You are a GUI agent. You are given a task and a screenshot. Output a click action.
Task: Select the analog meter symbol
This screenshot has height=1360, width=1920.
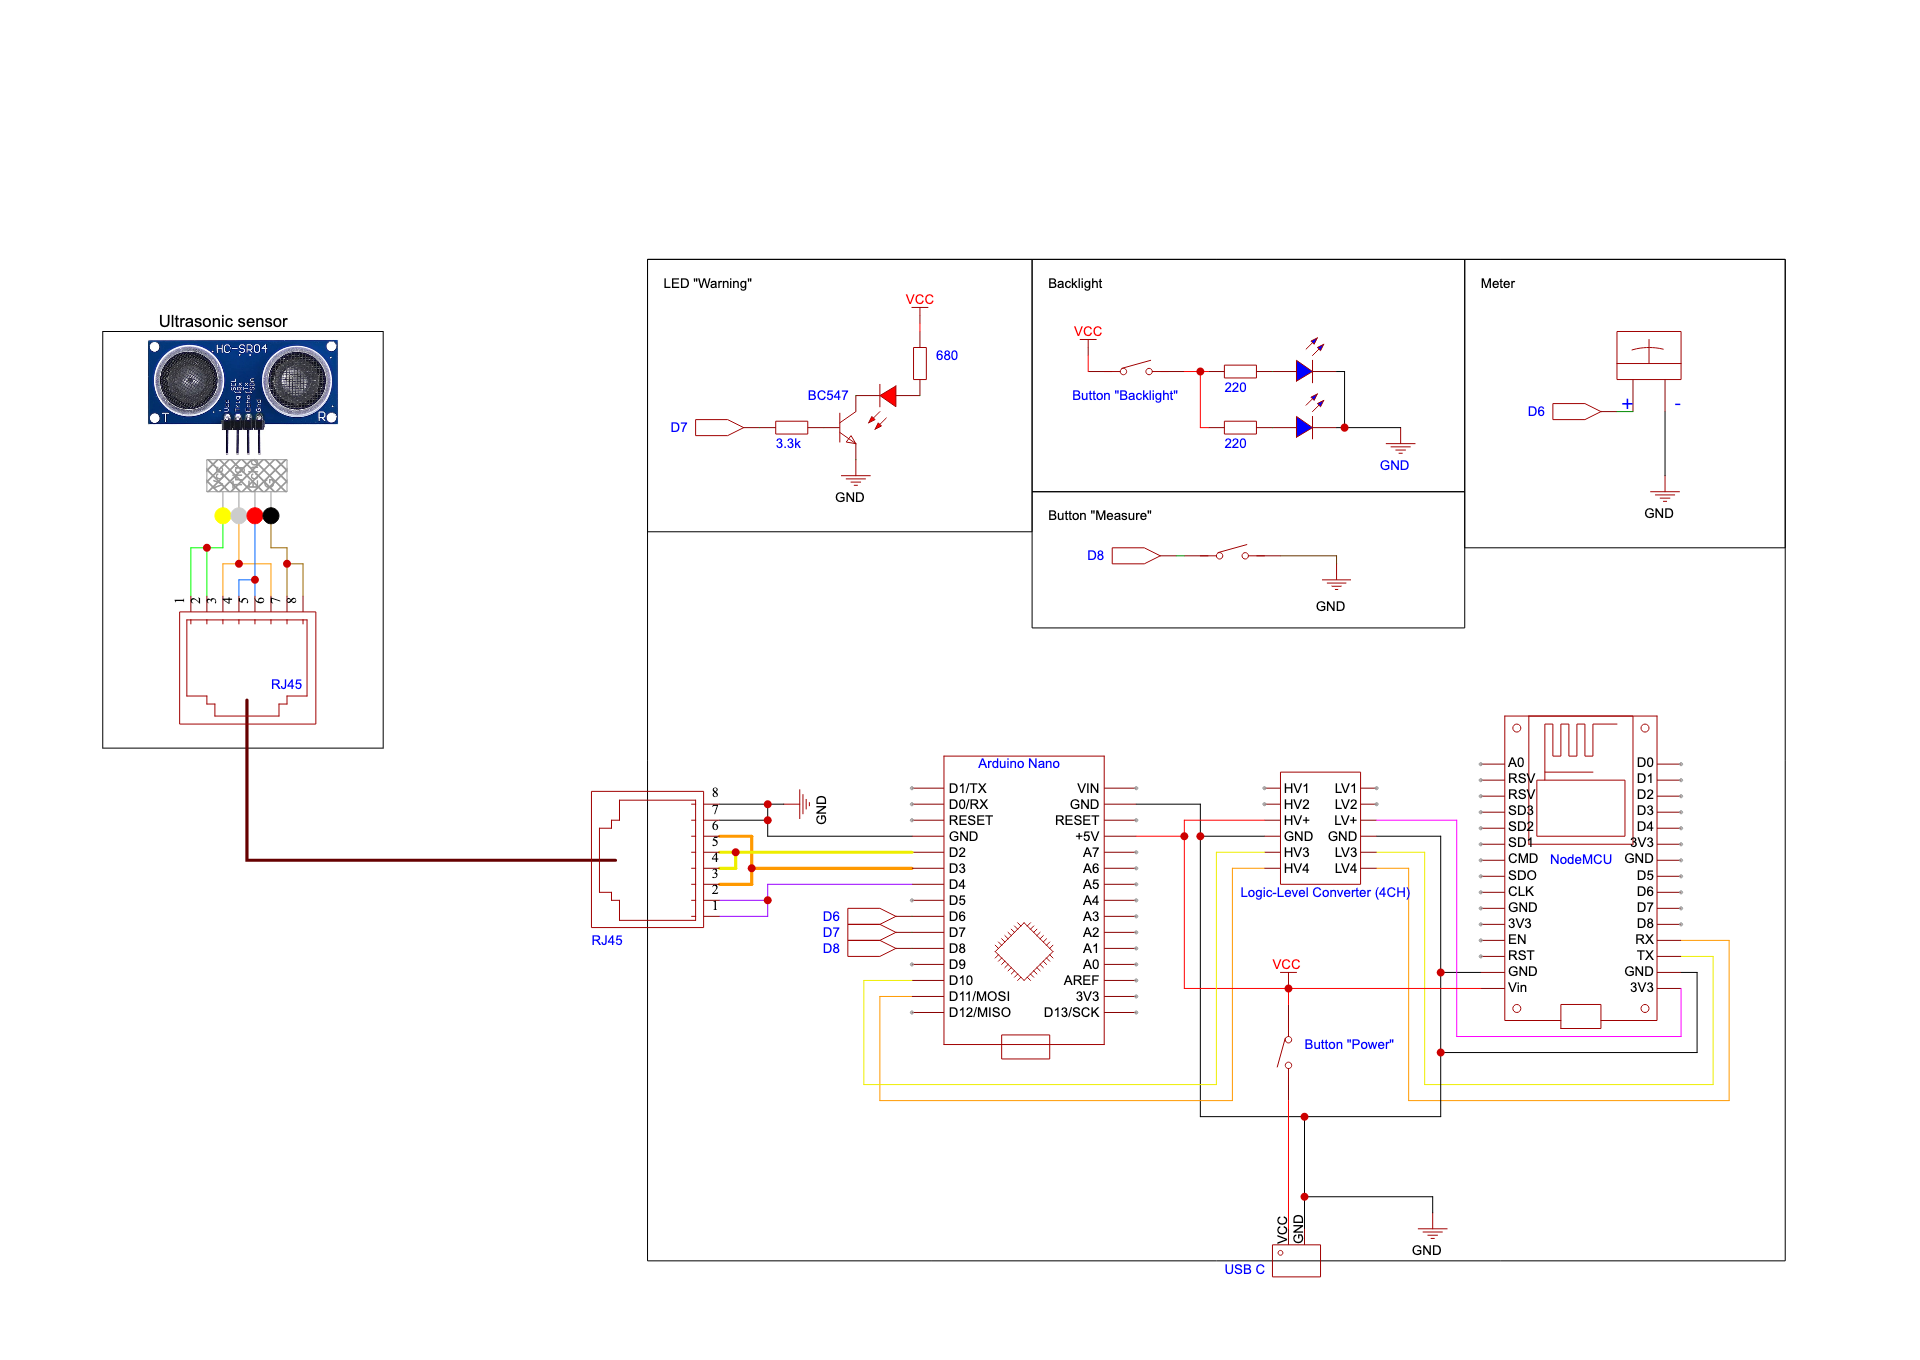[x=1648, y=355]
